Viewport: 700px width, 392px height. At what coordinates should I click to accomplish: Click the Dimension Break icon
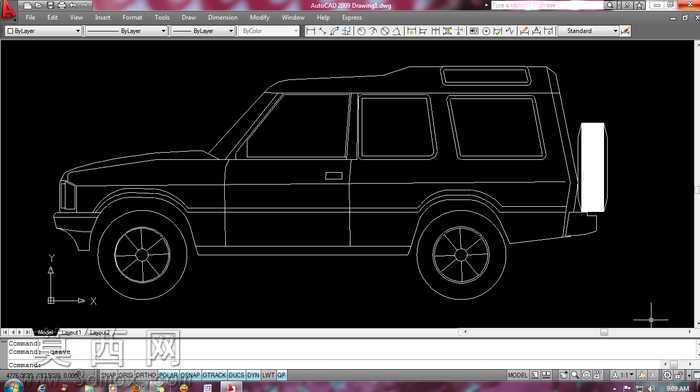tap(459, 31)
